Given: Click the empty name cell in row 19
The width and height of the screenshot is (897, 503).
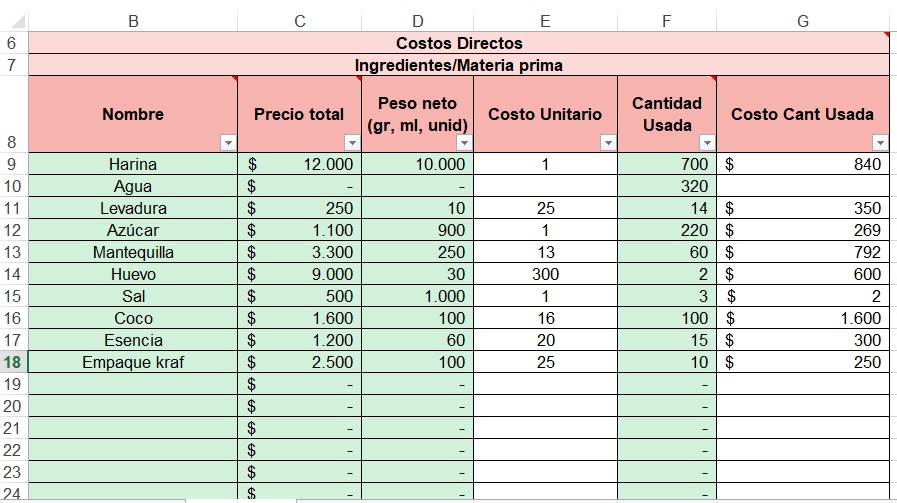Looking at the screenshot, I should (133, 384).
